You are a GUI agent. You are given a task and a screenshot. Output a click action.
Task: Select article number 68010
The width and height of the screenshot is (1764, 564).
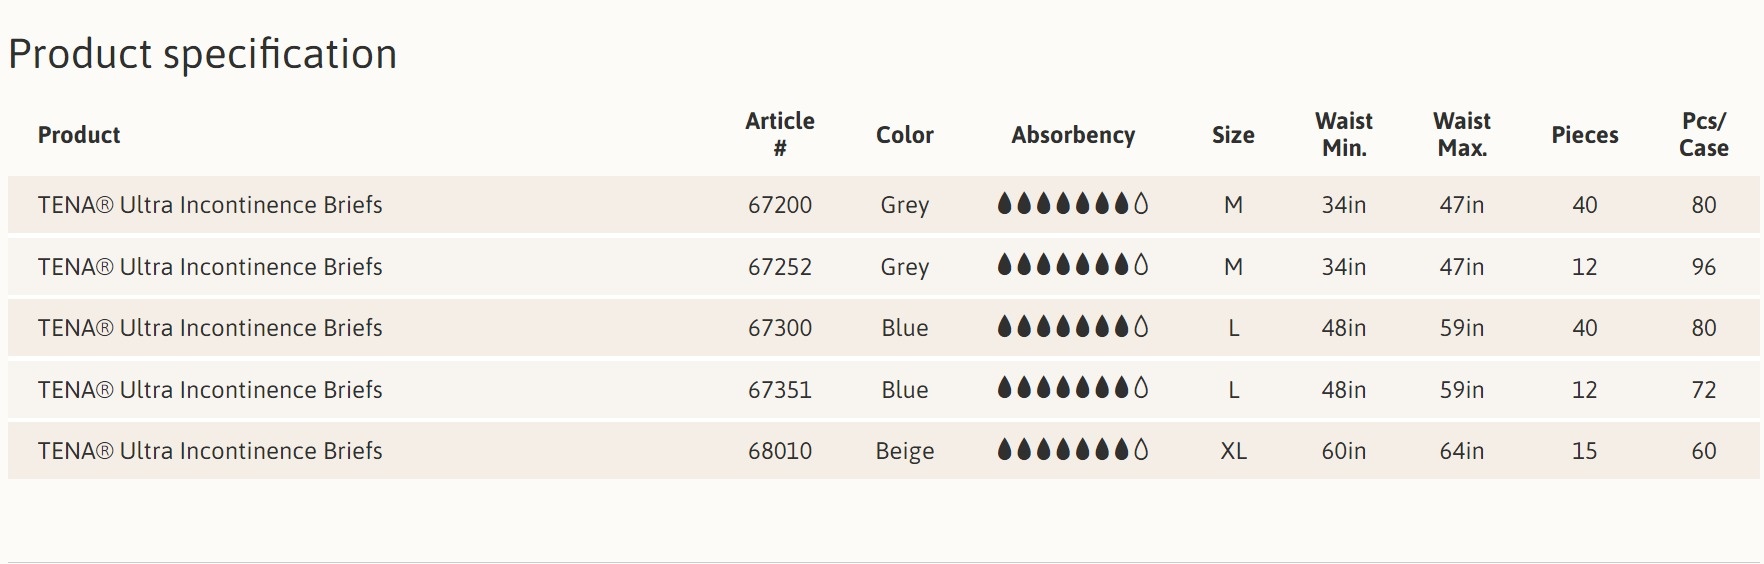point(780,451)
